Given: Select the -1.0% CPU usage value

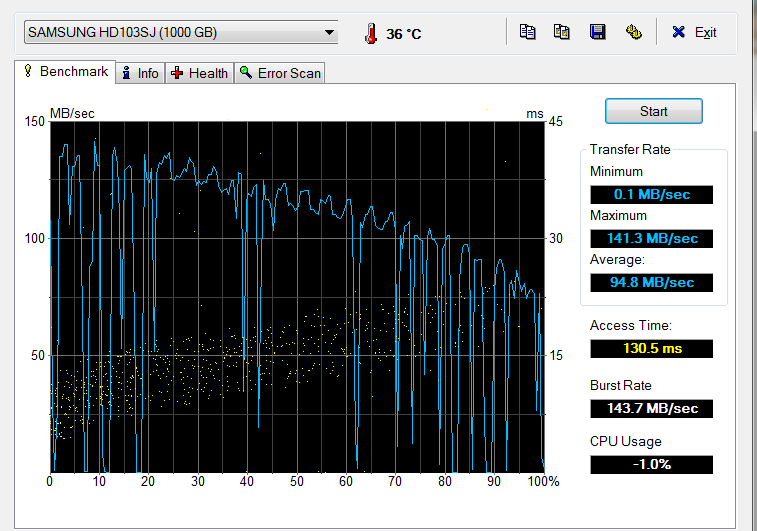Looking at the screenshot, I should (651, 464).
